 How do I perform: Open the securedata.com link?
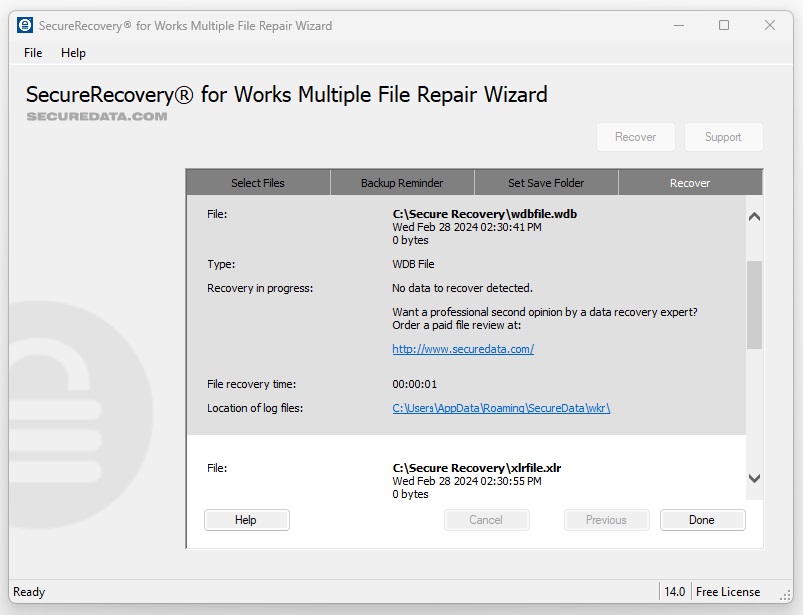tap(462, 349)
